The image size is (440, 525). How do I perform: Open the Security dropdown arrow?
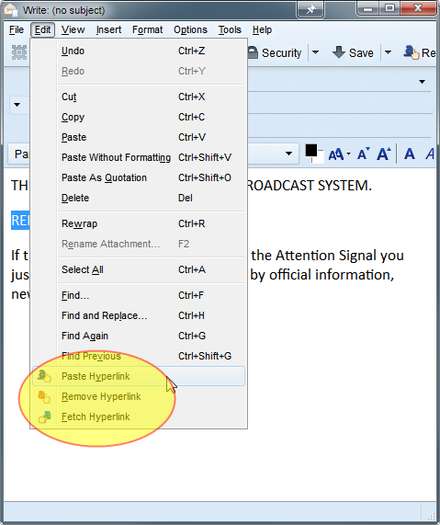[x=315, y=53]
